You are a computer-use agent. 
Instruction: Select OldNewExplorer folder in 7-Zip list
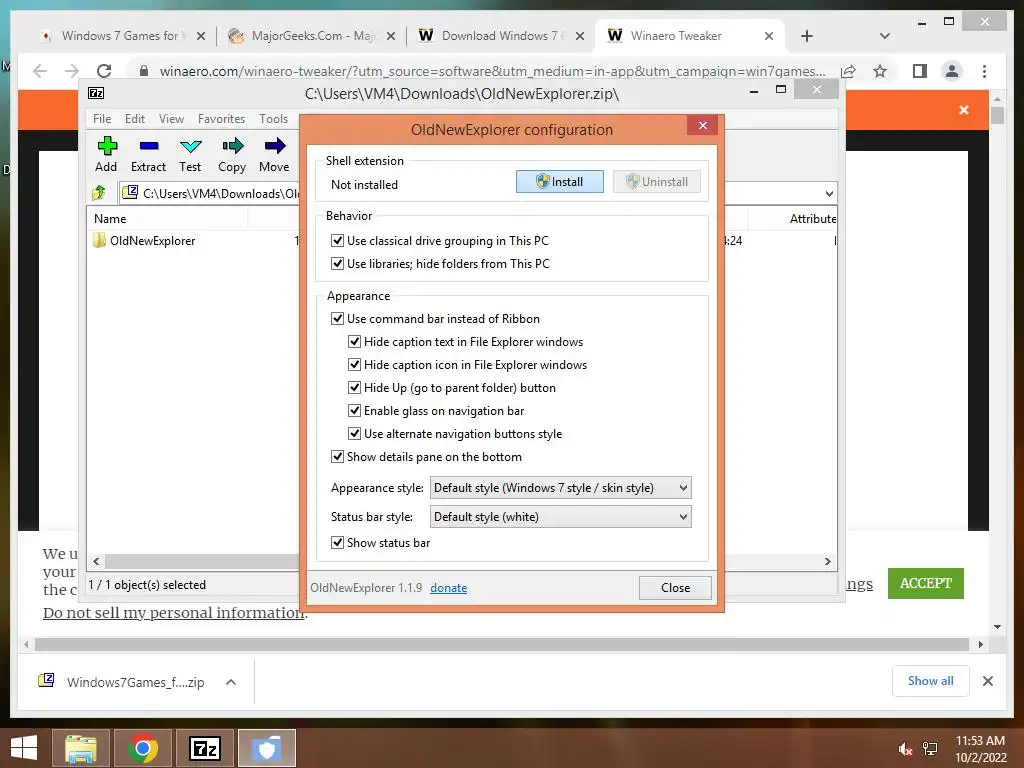coord(152,240)
